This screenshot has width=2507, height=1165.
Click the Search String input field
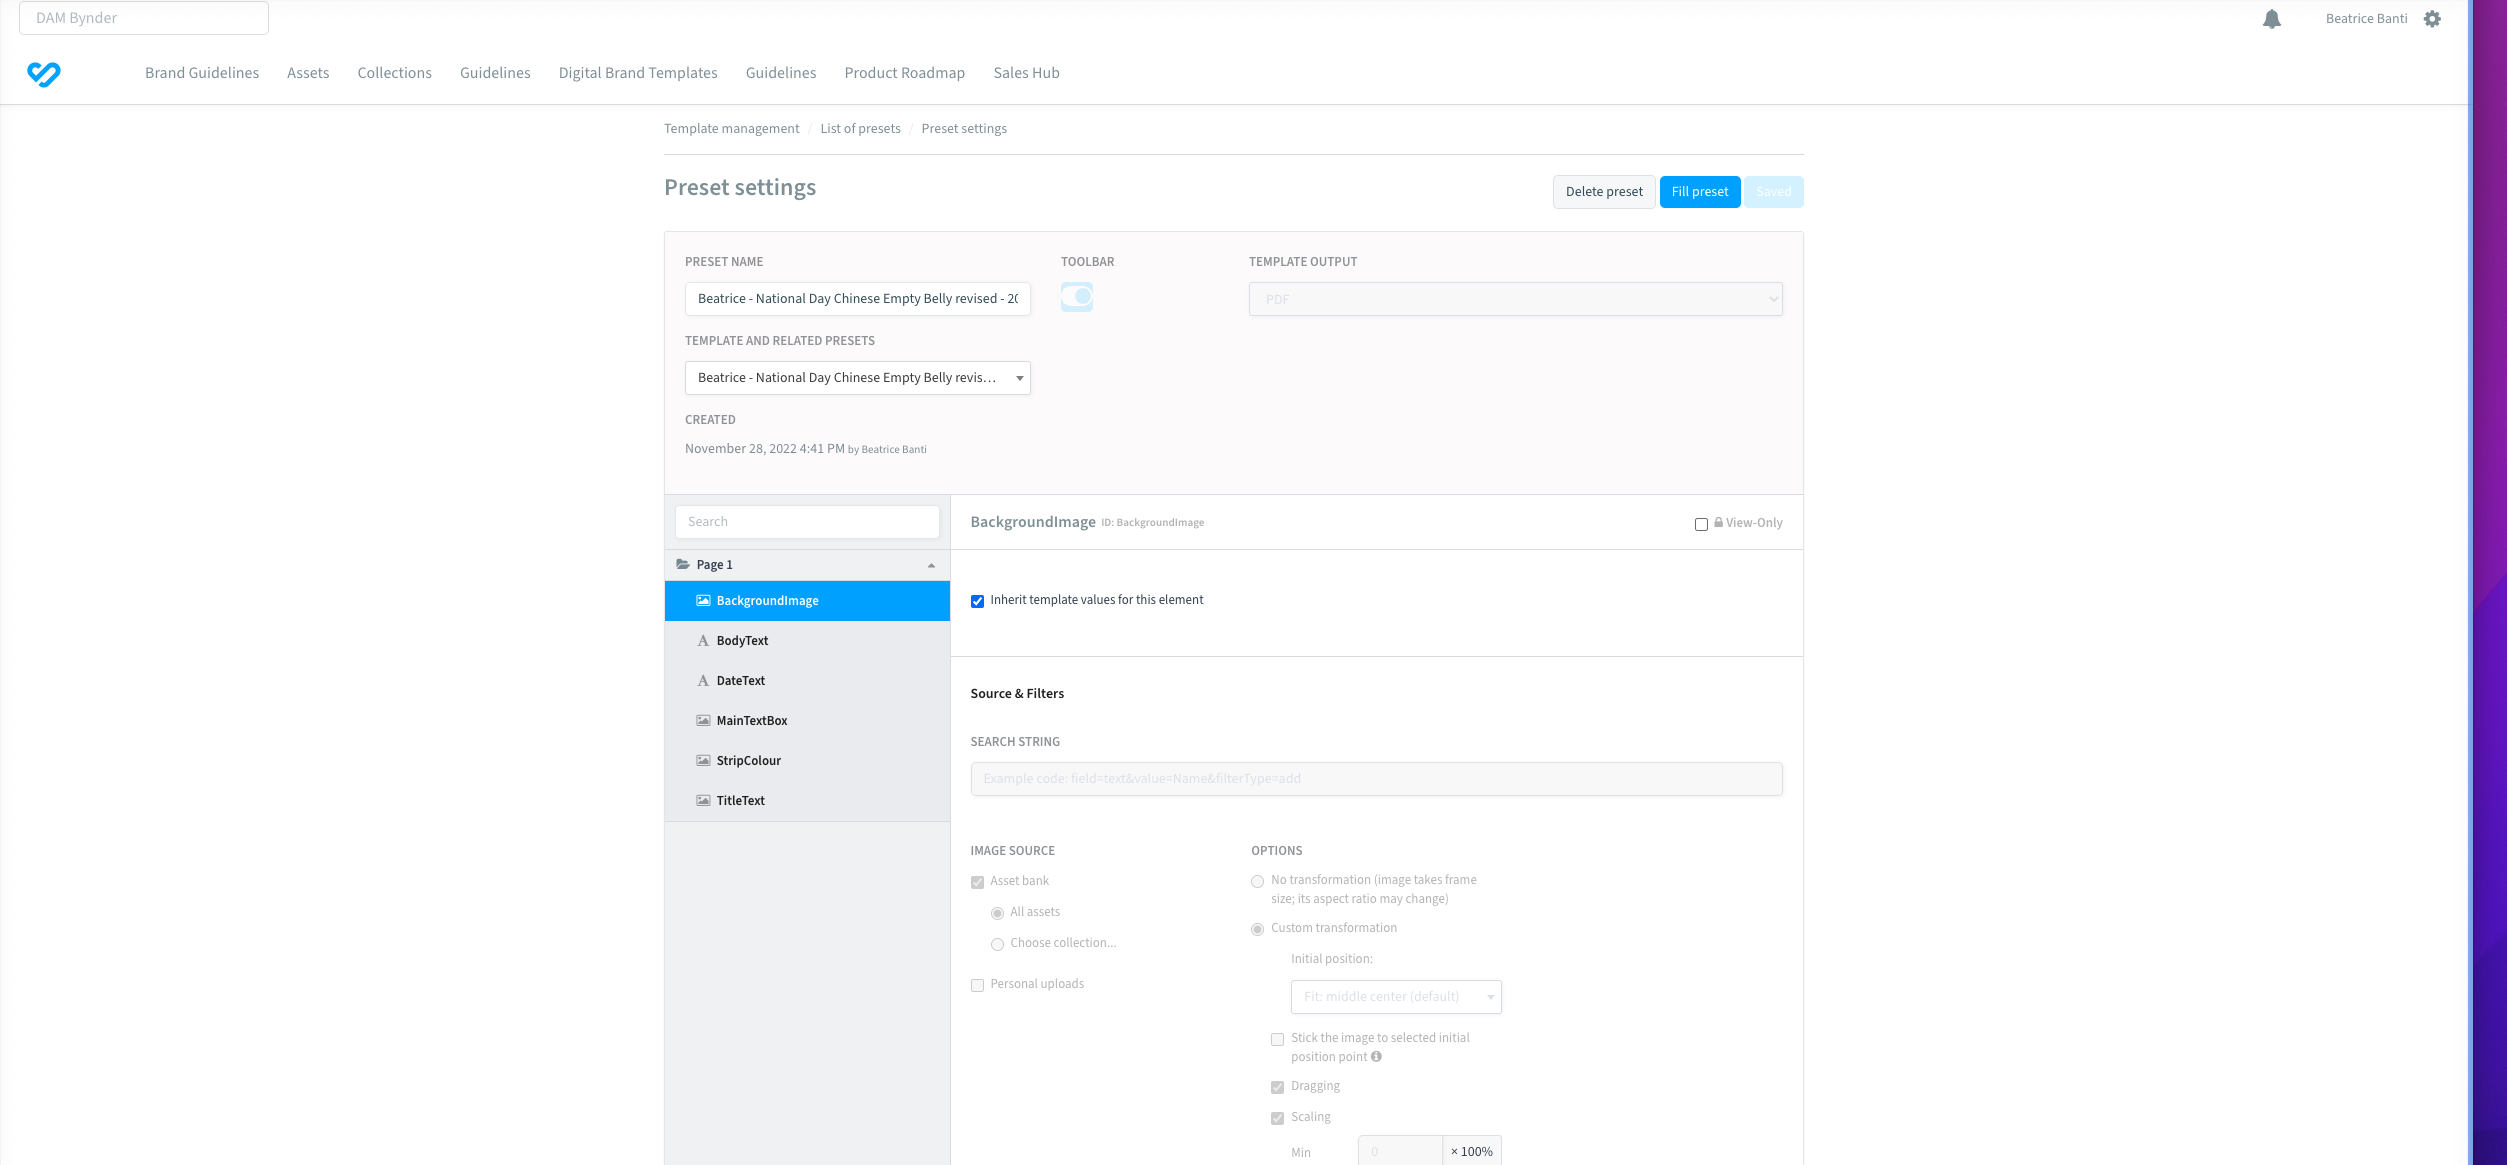point(1376,779)
